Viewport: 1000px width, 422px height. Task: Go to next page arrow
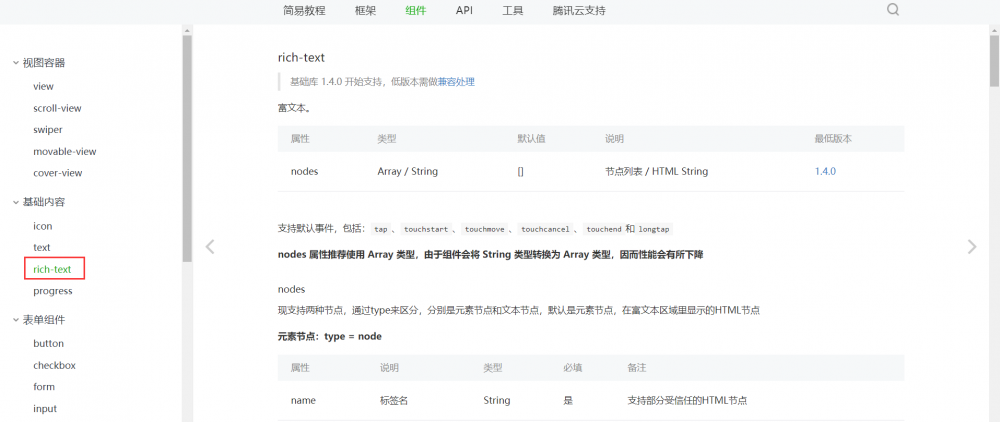tap(972, 247)
